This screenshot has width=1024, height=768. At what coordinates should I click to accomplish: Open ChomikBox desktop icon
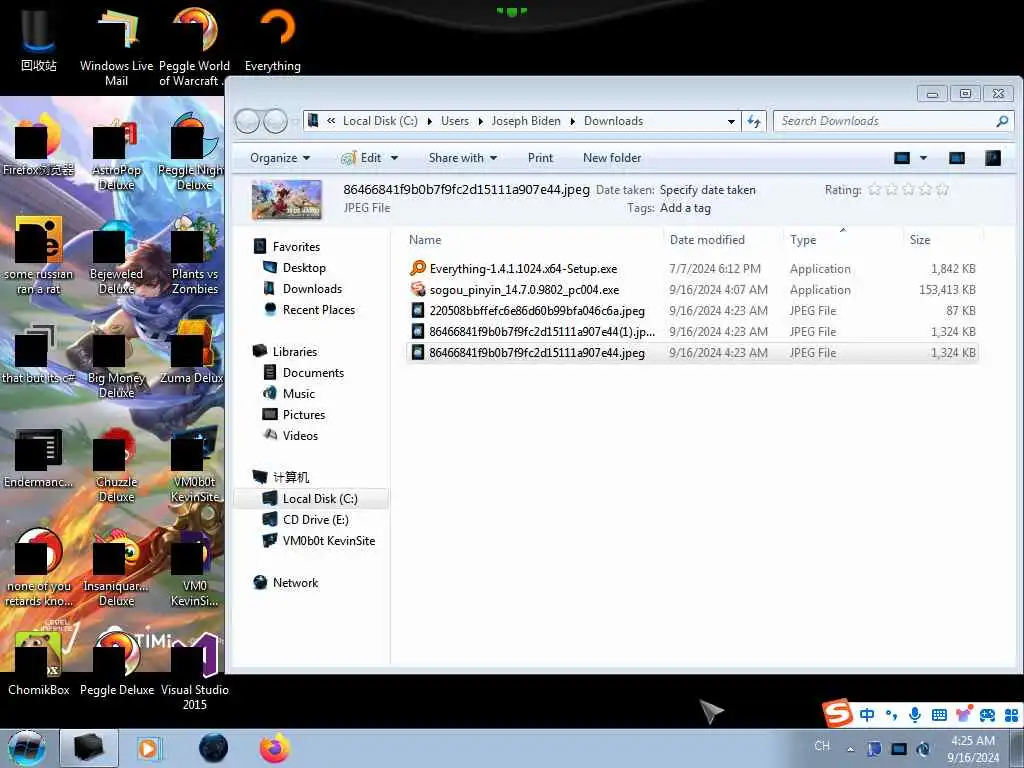pyautogui.click(x=38, y=663)
